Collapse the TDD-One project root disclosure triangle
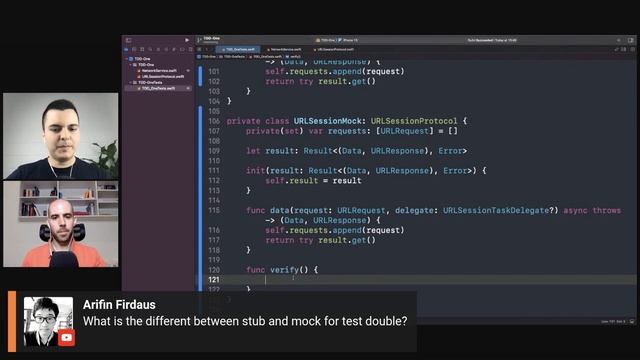 126,59
